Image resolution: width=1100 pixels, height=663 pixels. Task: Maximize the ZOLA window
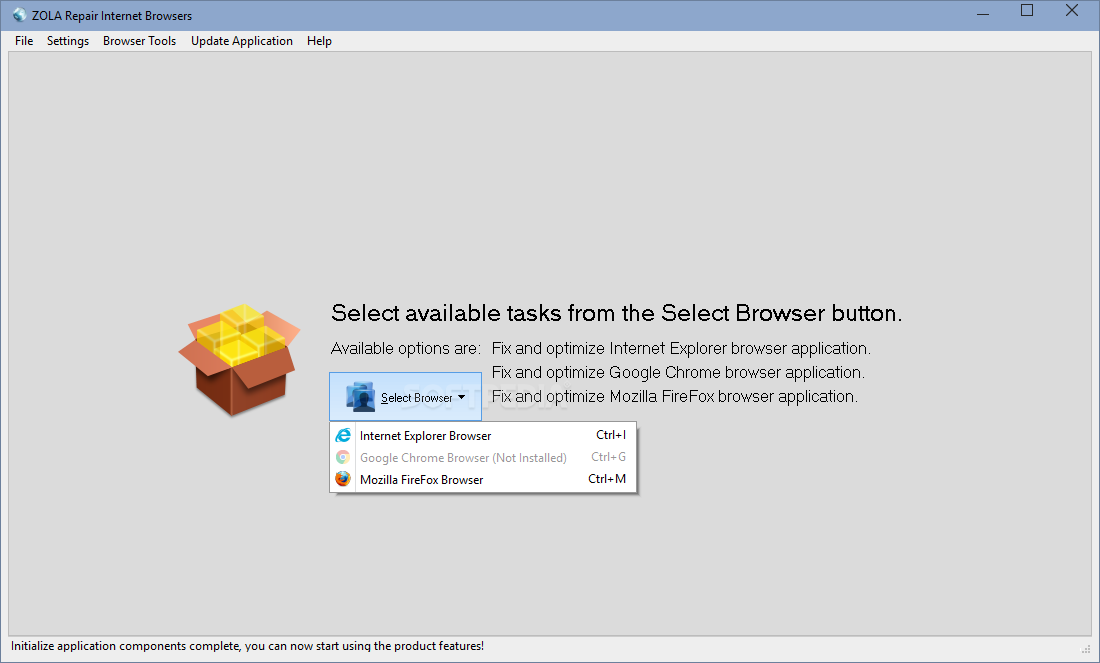click(x=1027, y=11)
